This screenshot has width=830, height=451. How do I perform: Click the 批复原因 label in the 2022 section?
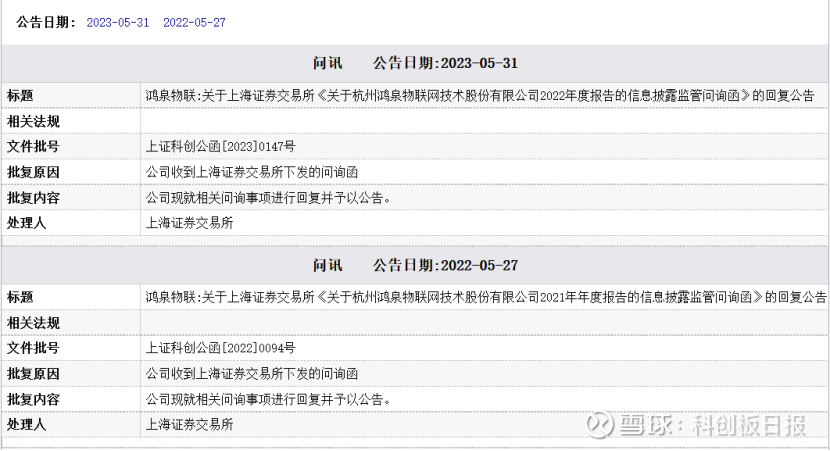pos(33,374)
